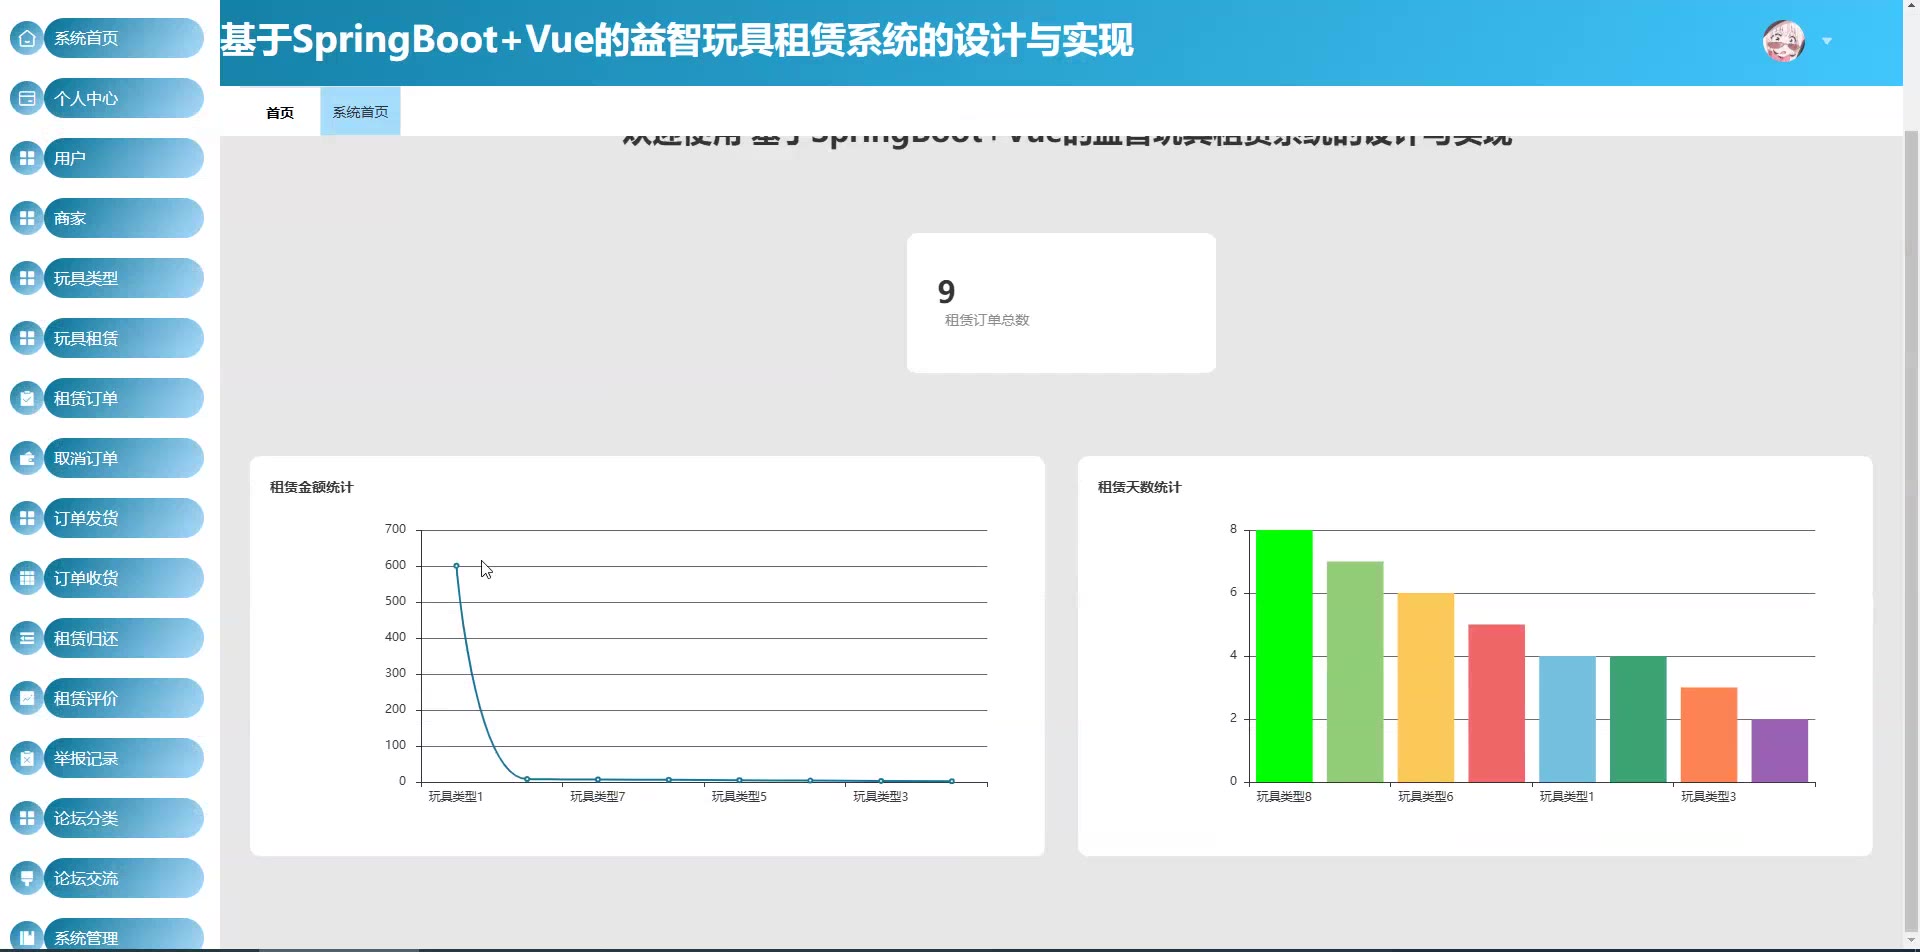Open 租赁订单 in the sidebar
Image resolution: width=1920 pixels, height=952 pixels.
pos(124,398)
